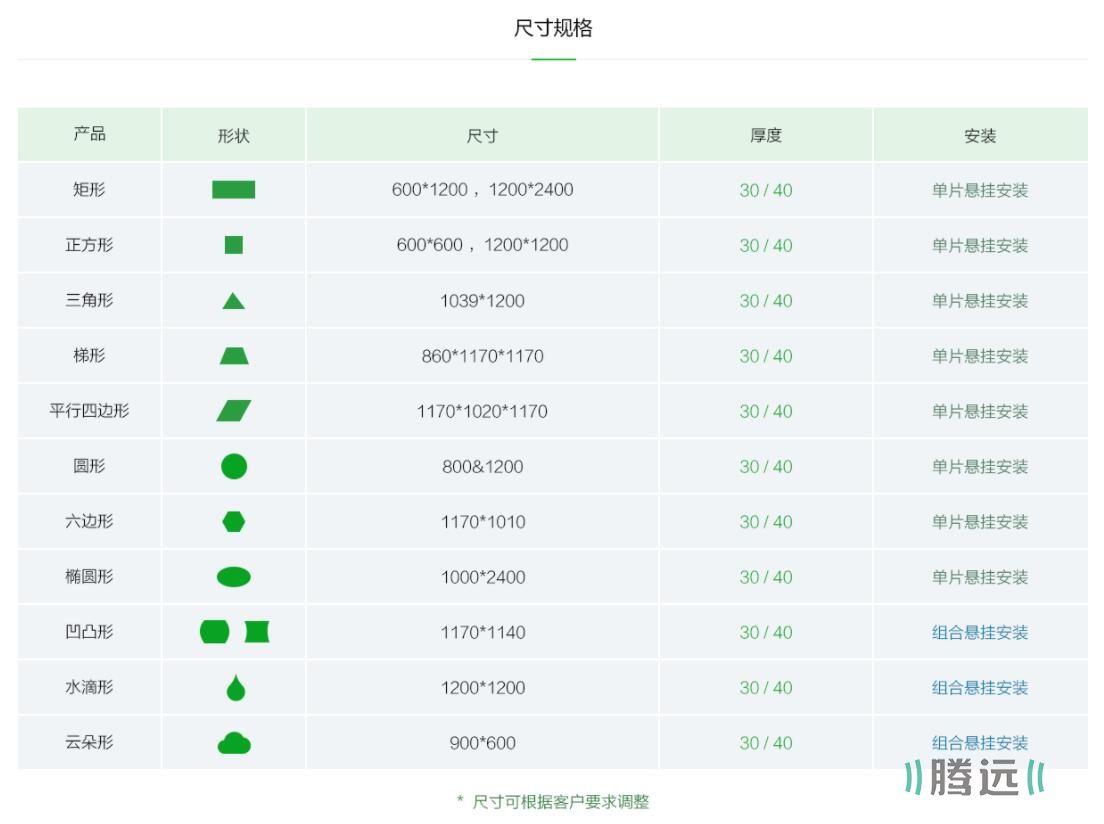Select the 1039*1200 size cell
The width and height of the screenshot is (1104, 824).
[x=482, y=301]
